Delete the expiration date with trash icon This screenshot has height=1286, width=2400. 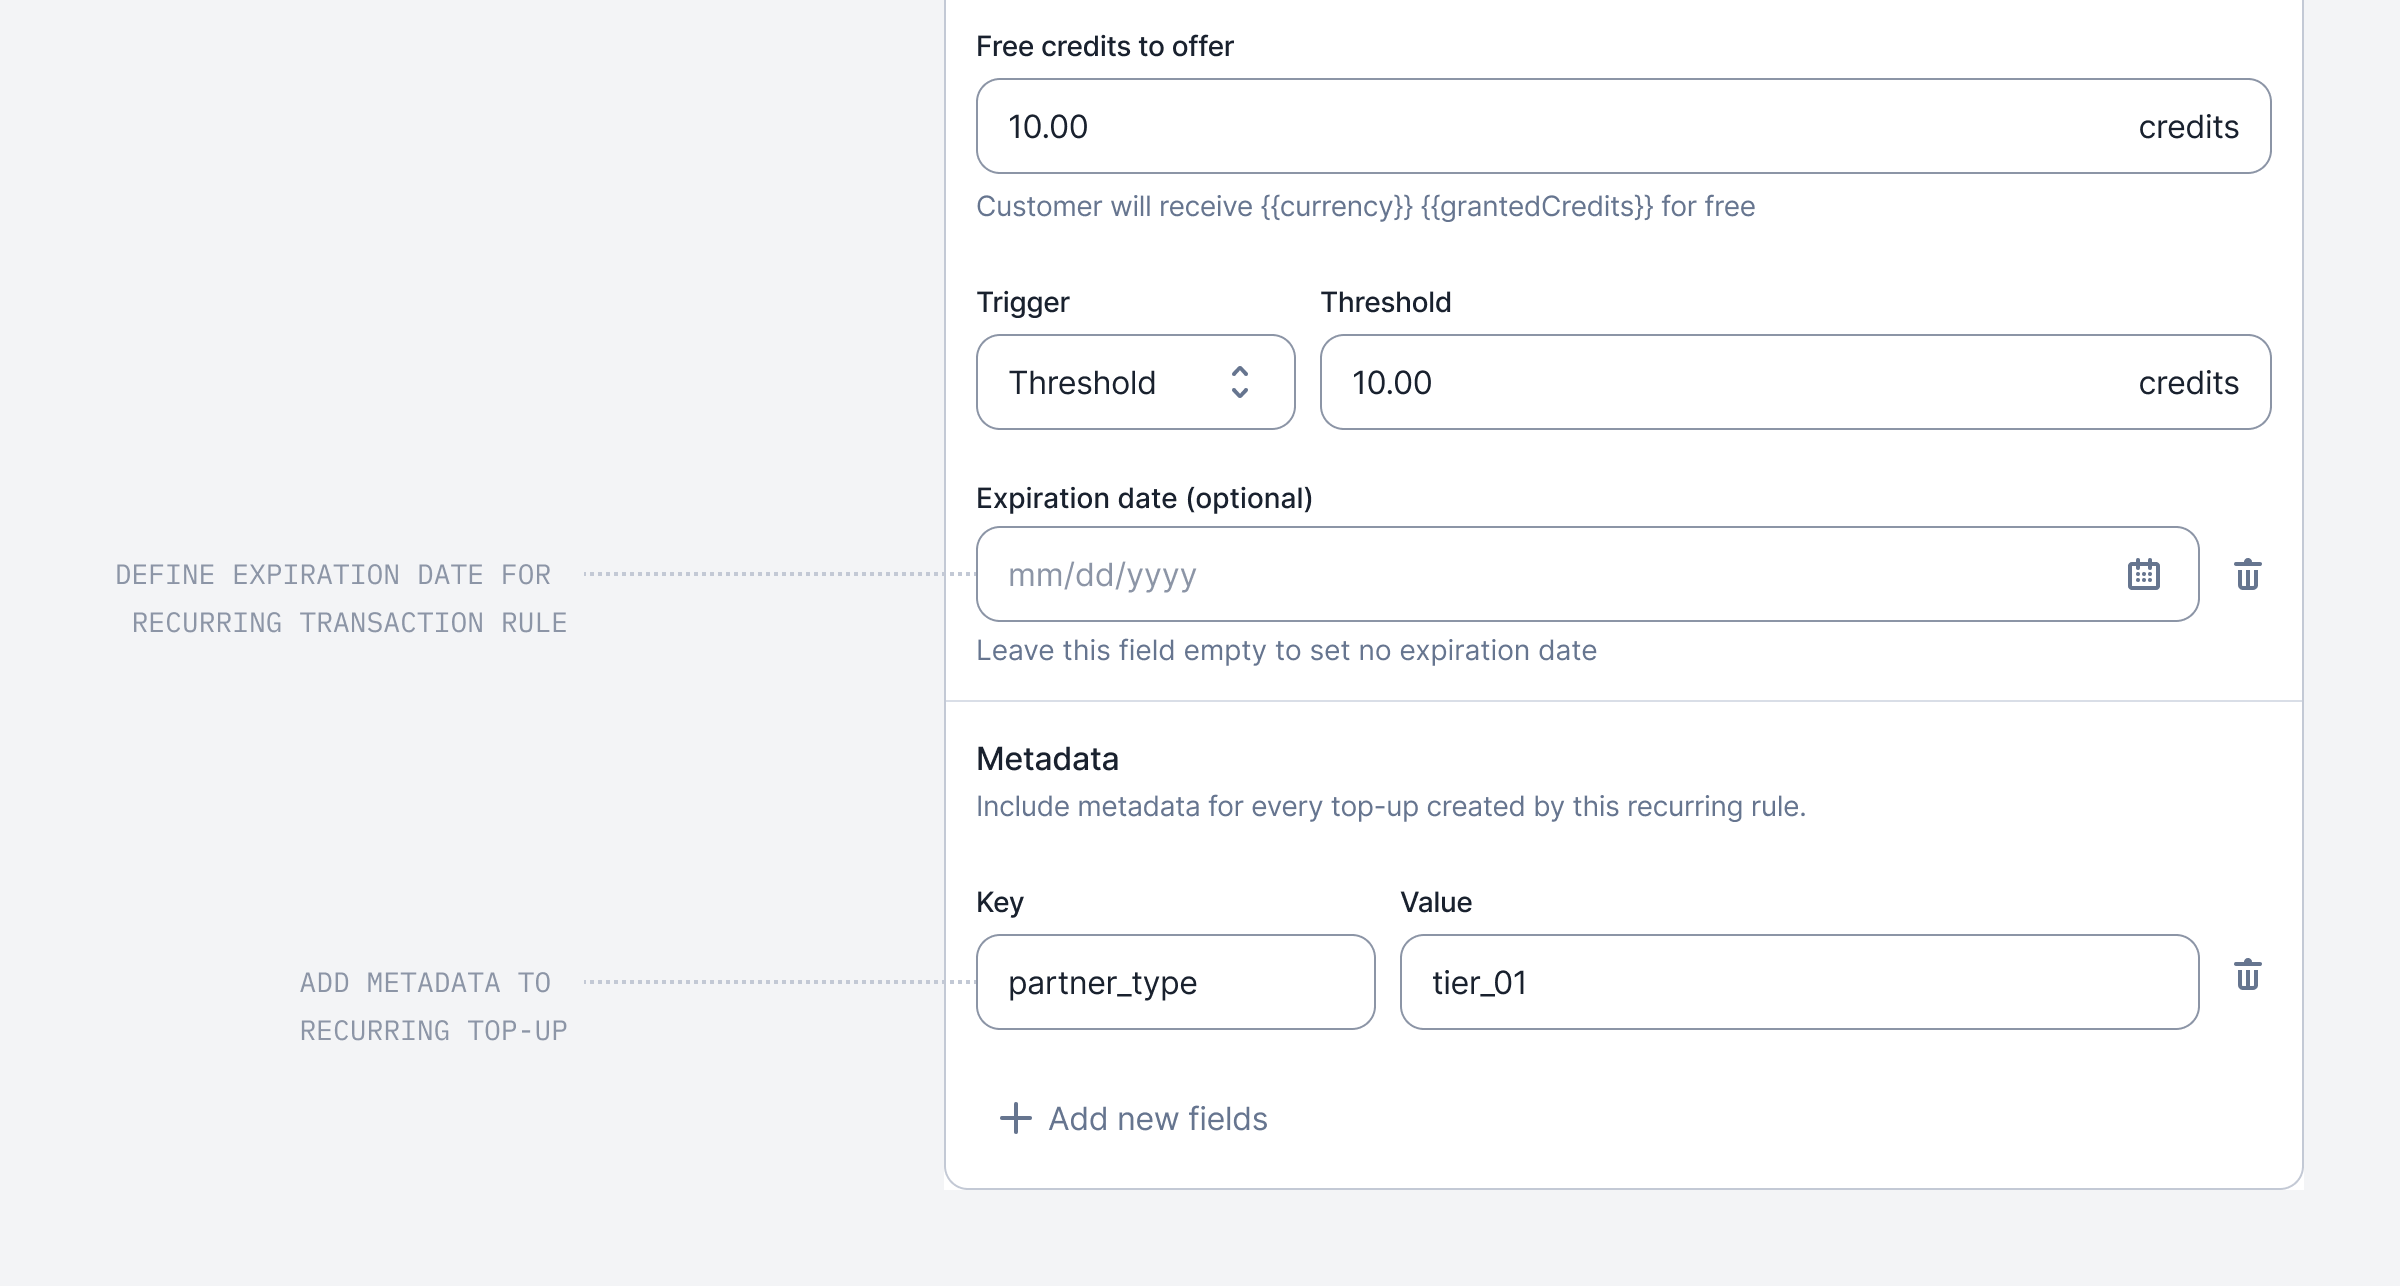[x=2247, y=575]
